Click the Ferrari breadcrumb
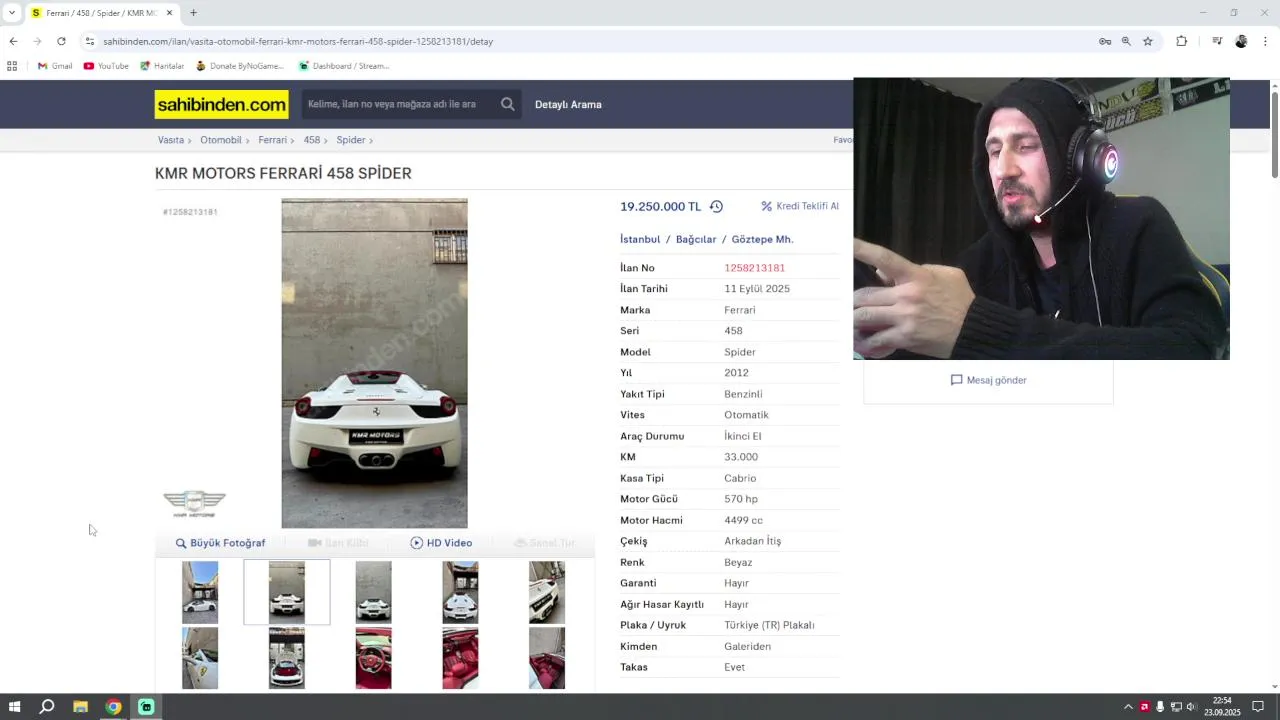 pos(272,140)
